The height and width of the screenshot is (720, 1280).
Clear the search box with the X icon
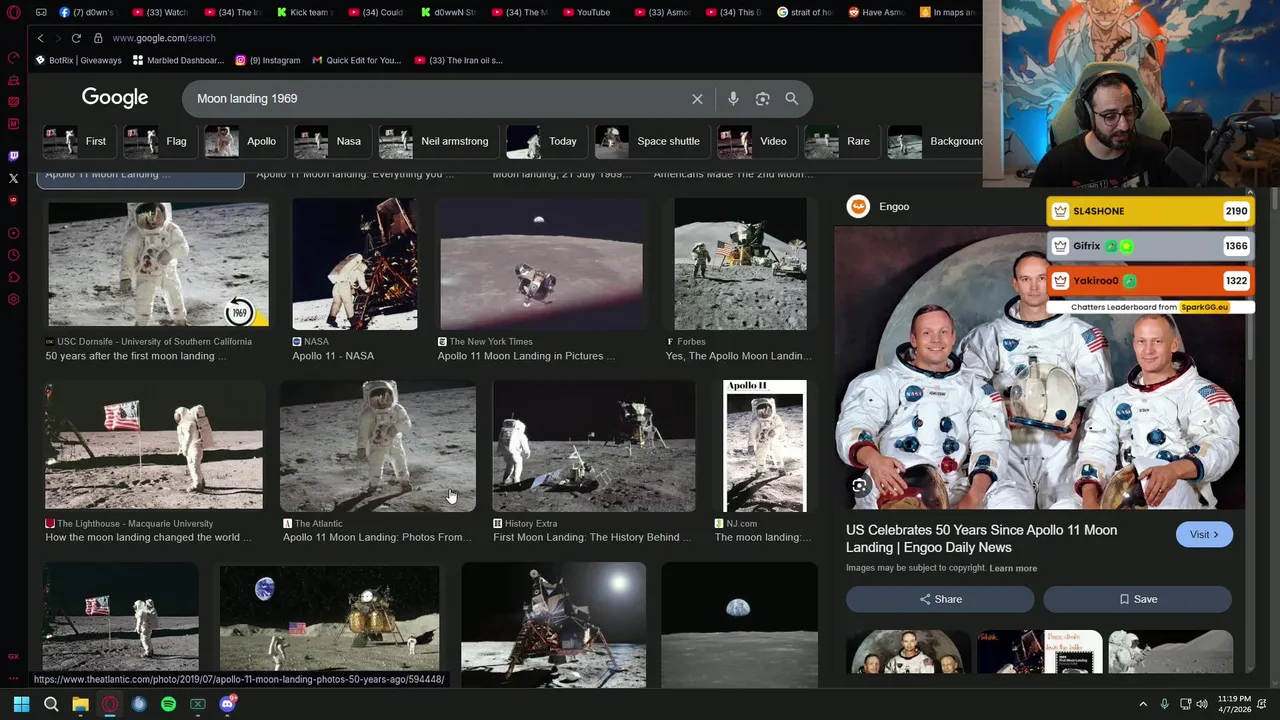[697, 99]
